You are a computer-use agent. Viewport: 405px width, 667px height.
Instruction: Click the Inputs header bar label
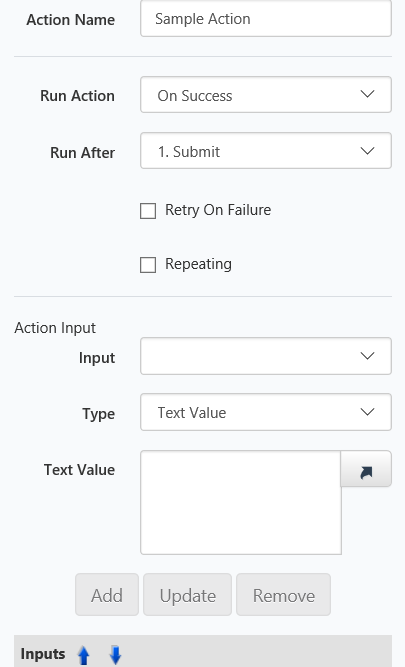(43, 654)
